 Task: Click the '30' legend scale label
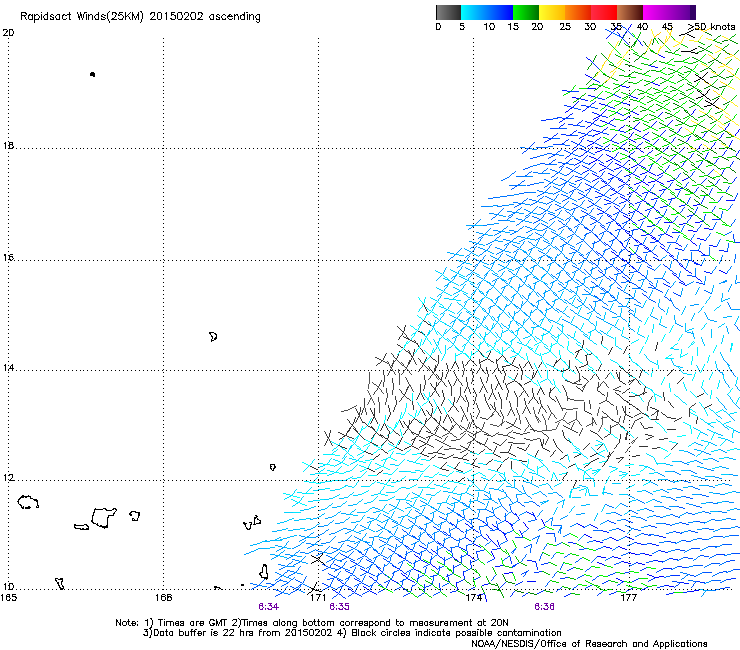pos(590,27)
